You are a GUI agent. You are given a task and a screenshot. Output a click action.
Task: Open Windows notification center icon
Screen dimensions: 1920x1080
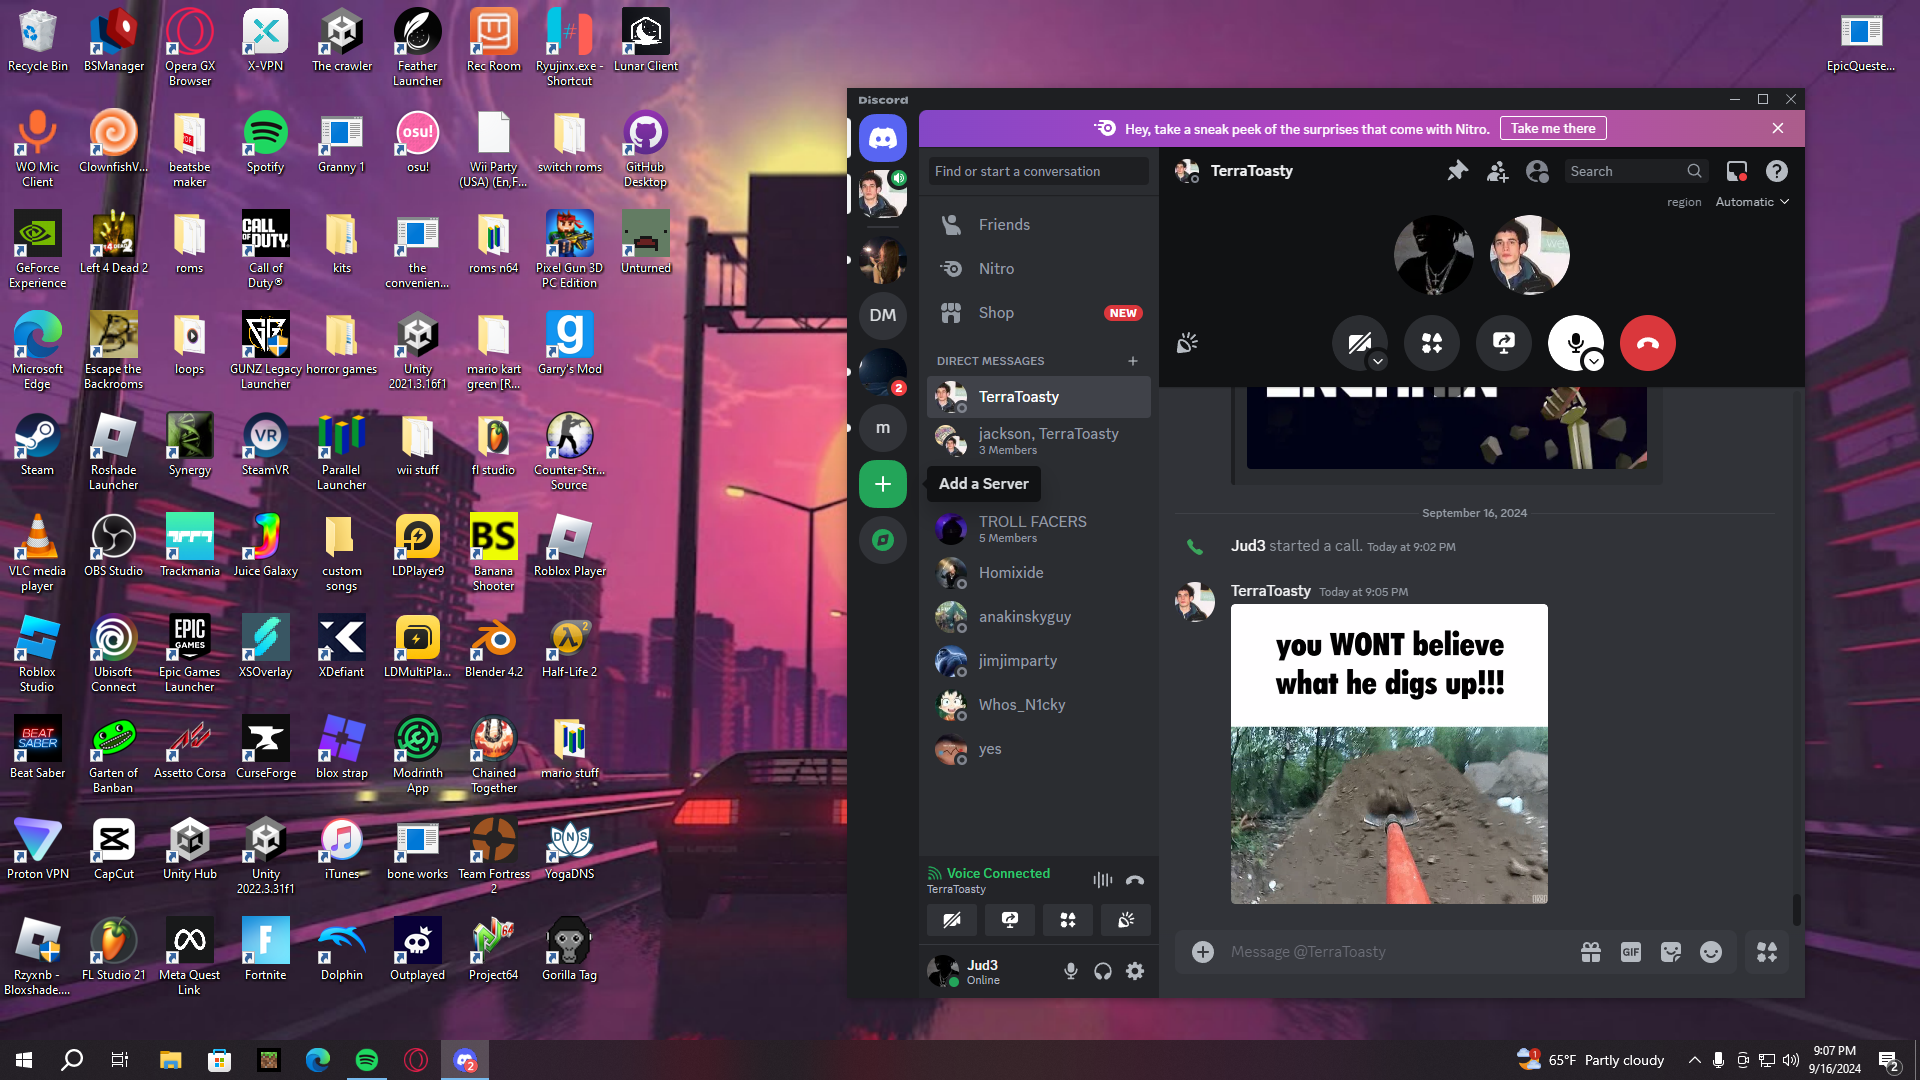click(1889, 1060)
